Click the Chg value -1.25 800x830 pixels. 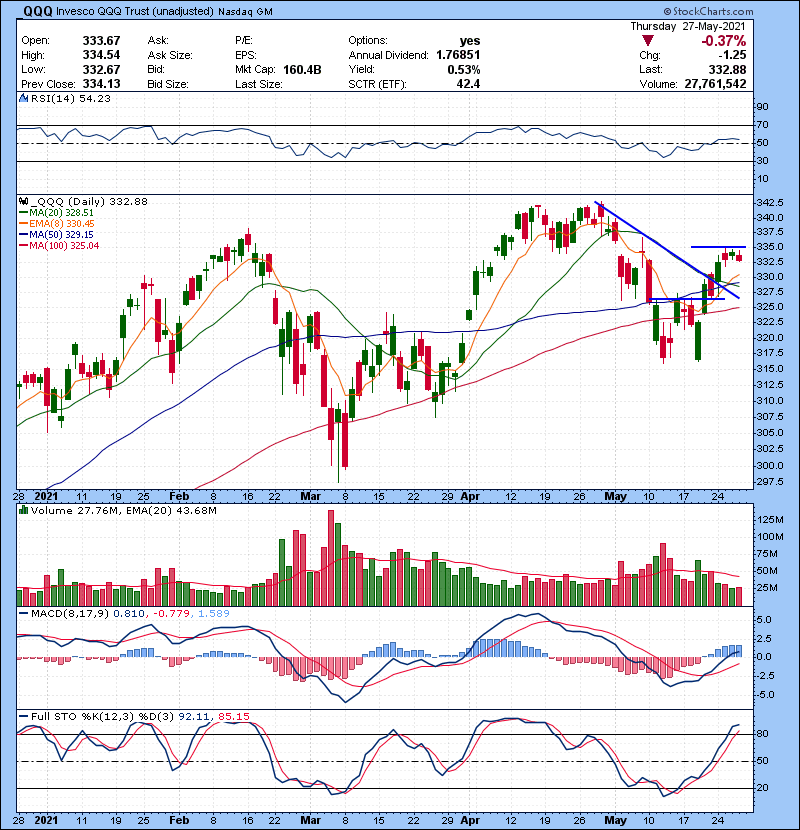732,55
